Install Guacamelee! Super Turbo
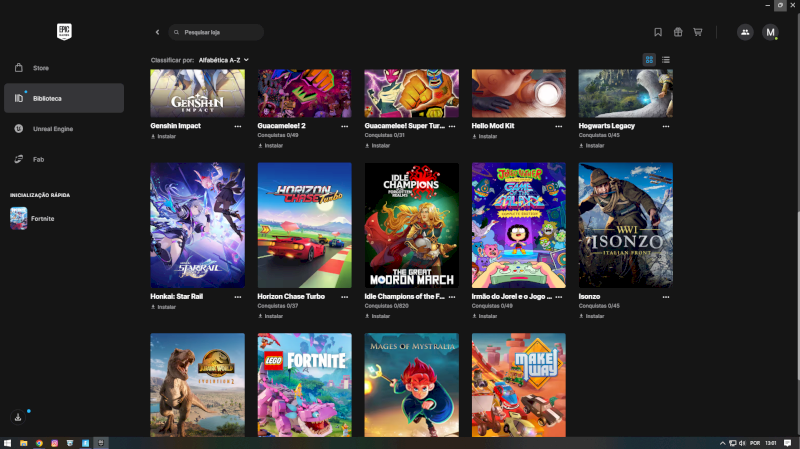This screenshot has width=800, height=449. pyautogui.click(x=378, y=145)
